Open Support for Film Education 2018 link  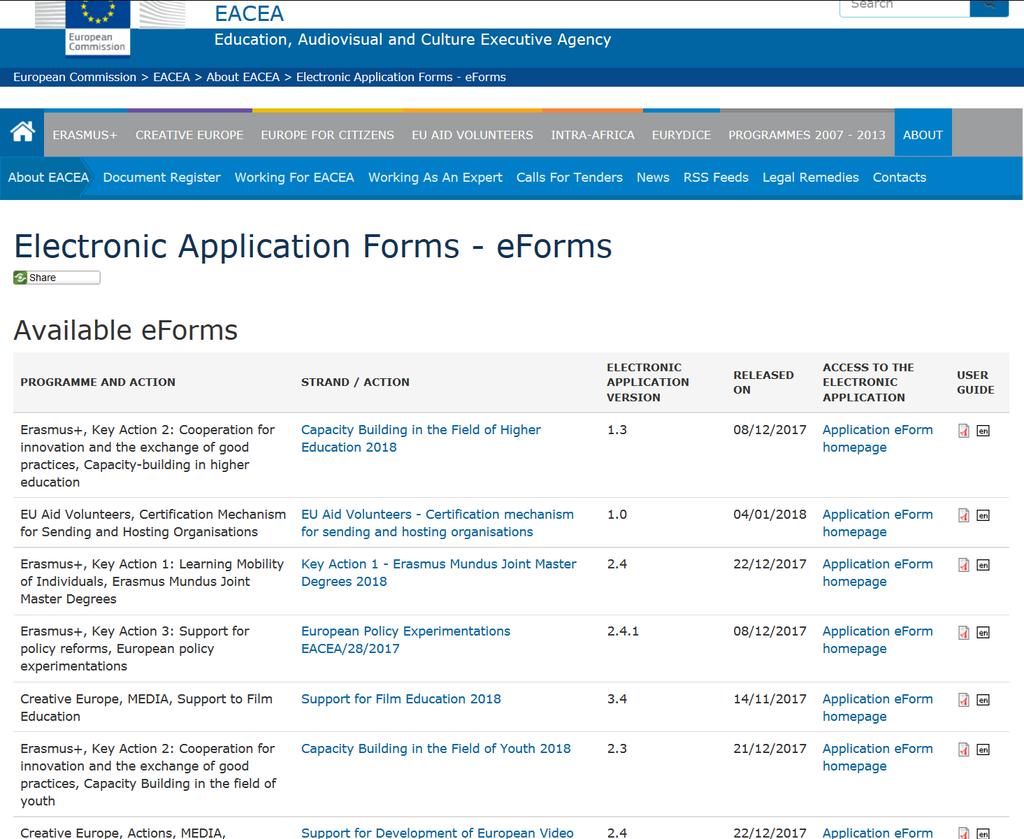point(401,699)
